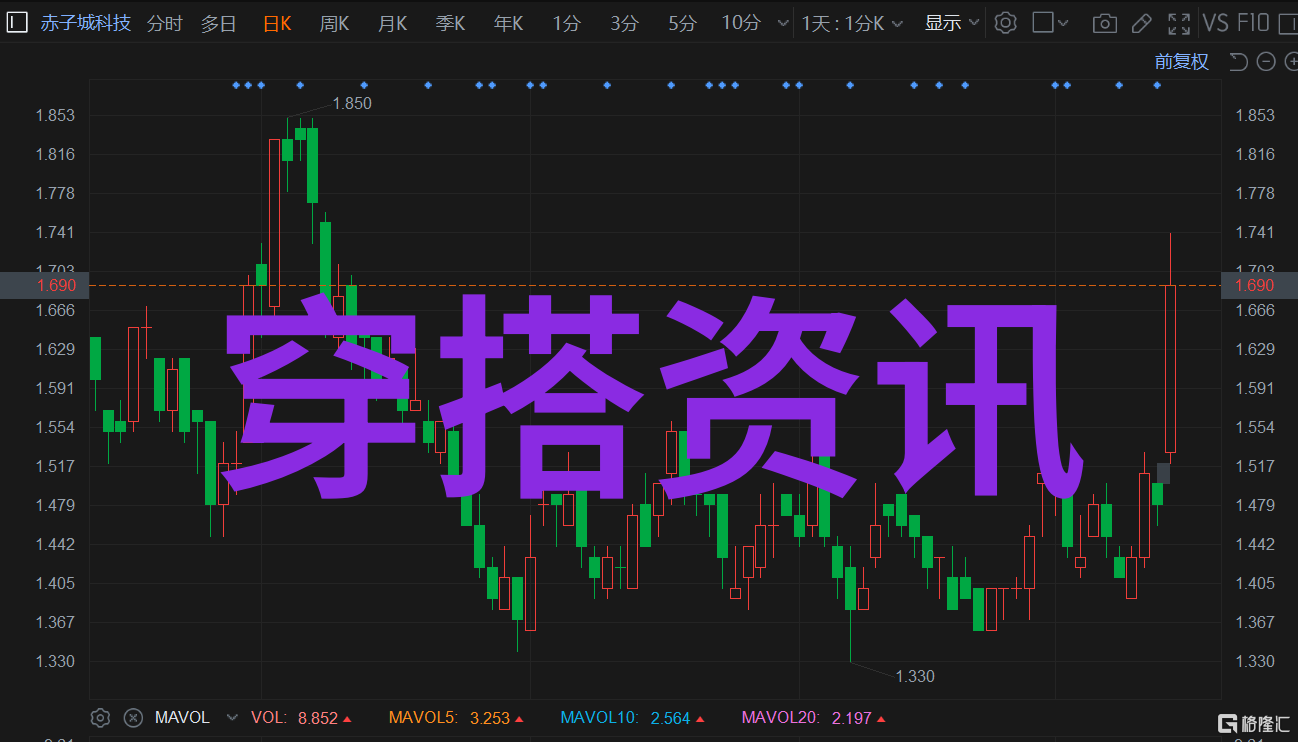Screen dimensions: 1298x742
Task: Click the 1.853 label on right axis
Action: 1255,115
